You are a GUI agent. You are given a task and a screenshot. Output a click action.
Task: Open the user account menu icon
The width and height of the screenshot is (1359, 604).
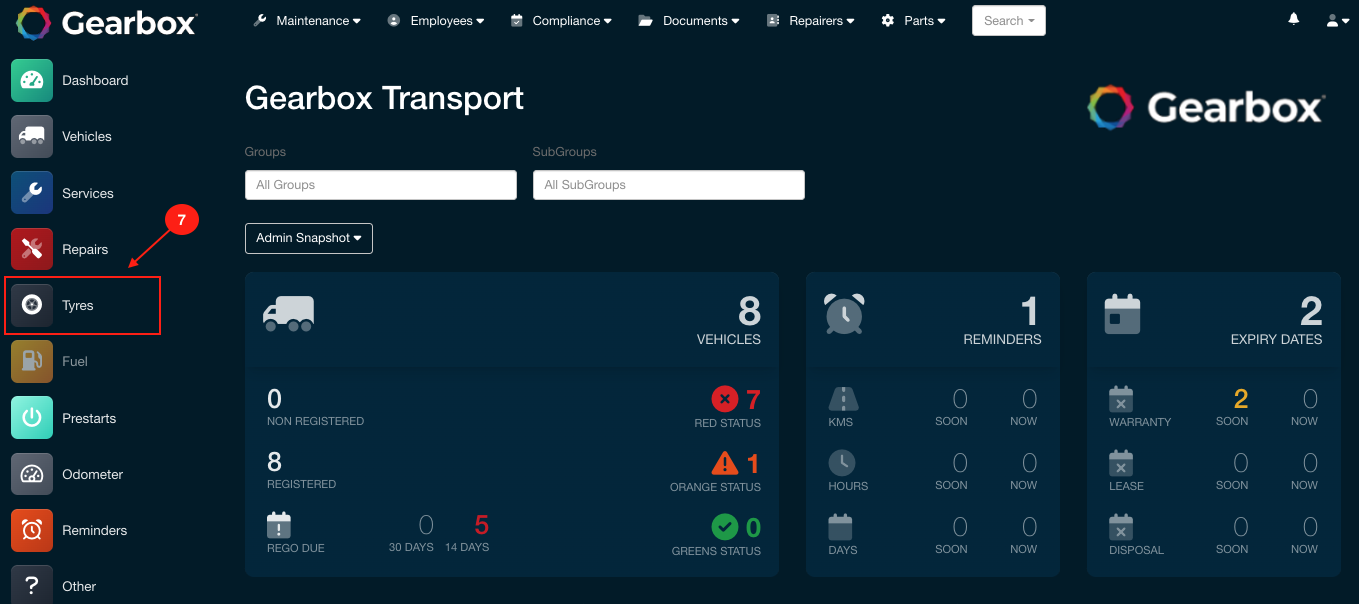[1337, 20]
